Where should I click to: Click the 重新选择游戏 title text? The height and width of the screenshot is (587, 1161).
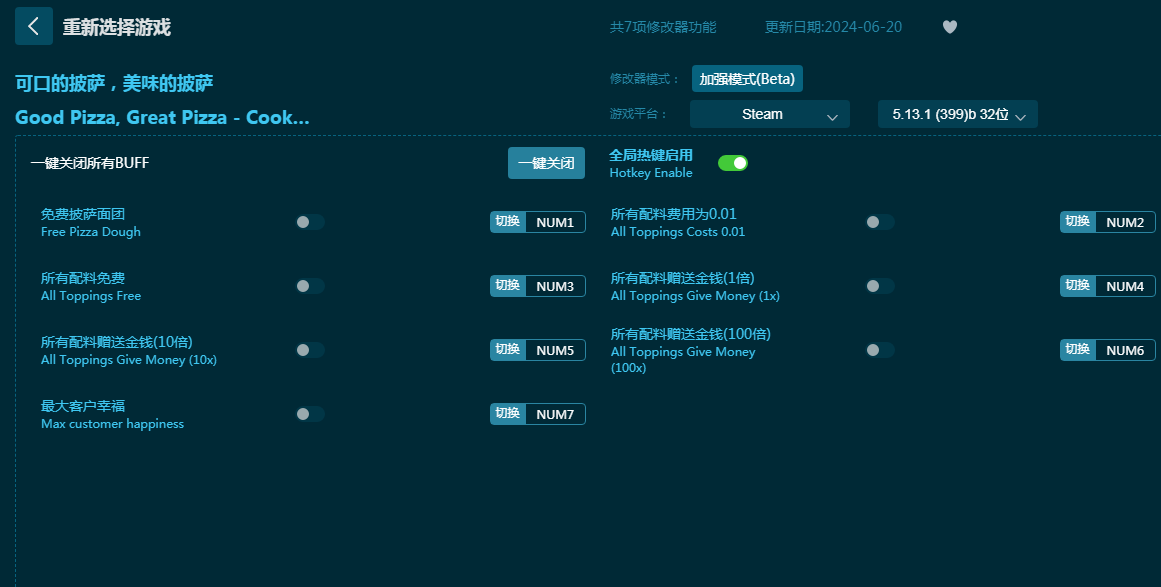click(116, 27)
